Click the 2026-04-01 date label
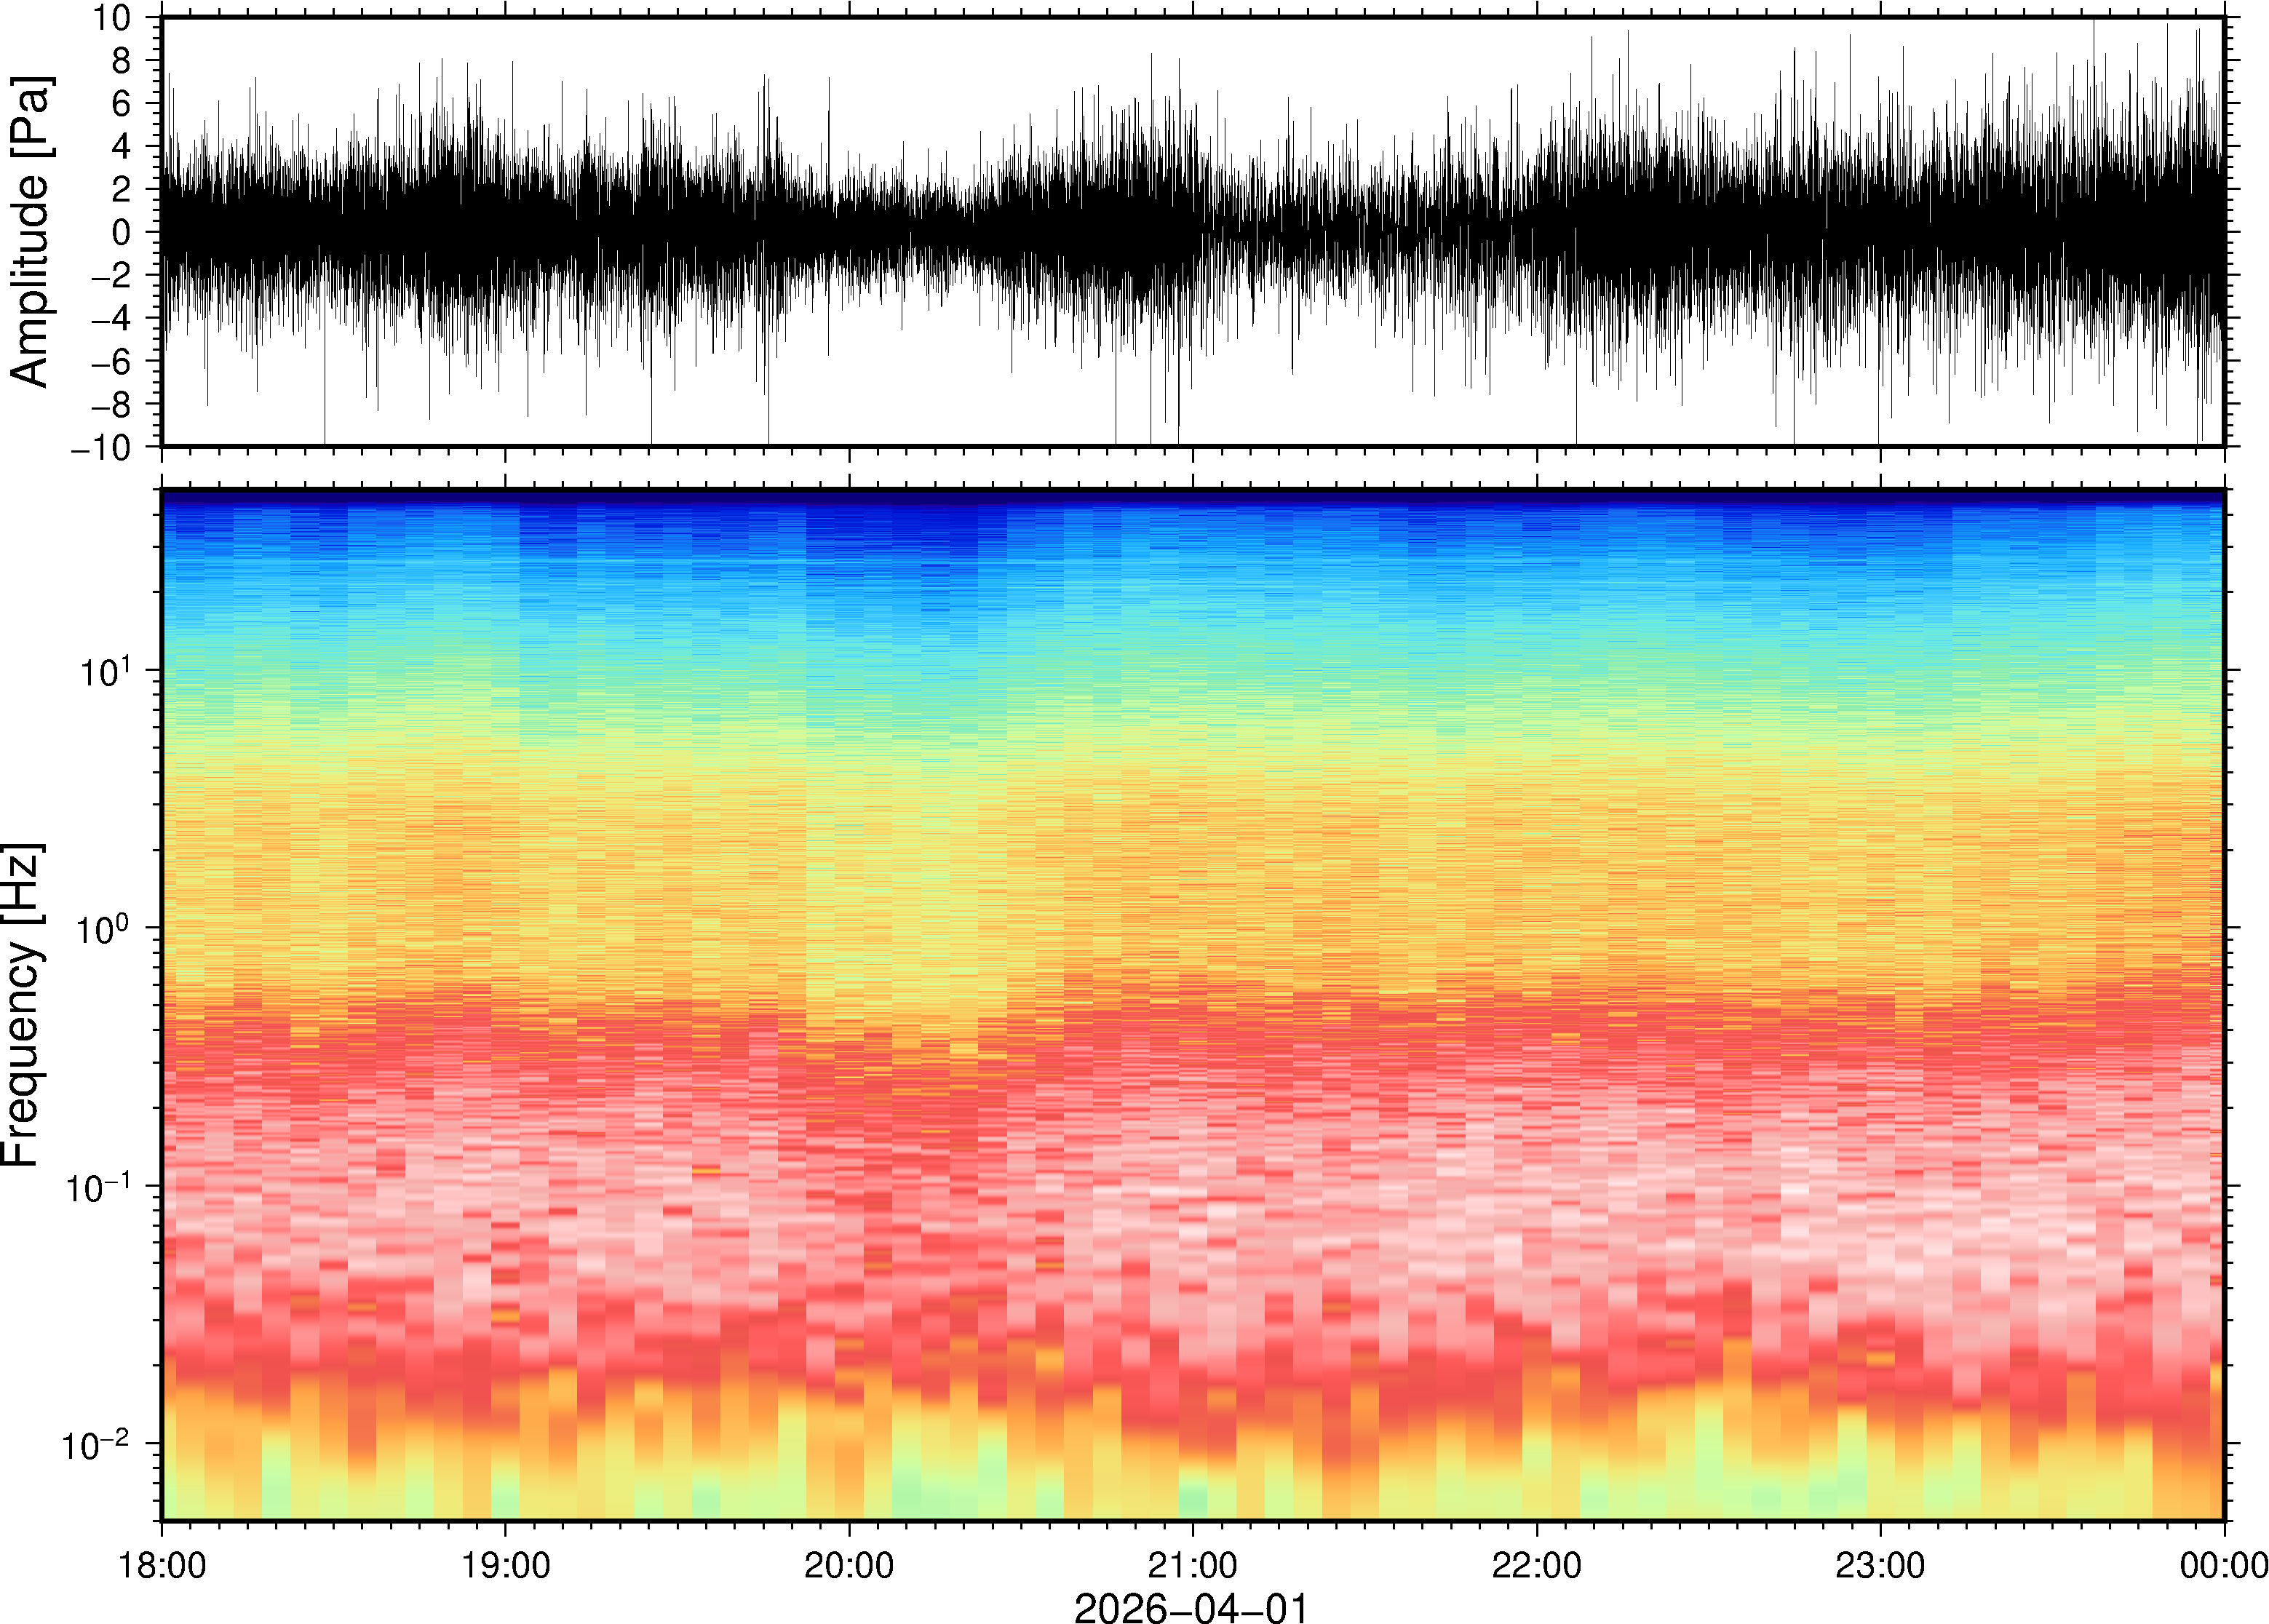 [x=1191, y=1607]
